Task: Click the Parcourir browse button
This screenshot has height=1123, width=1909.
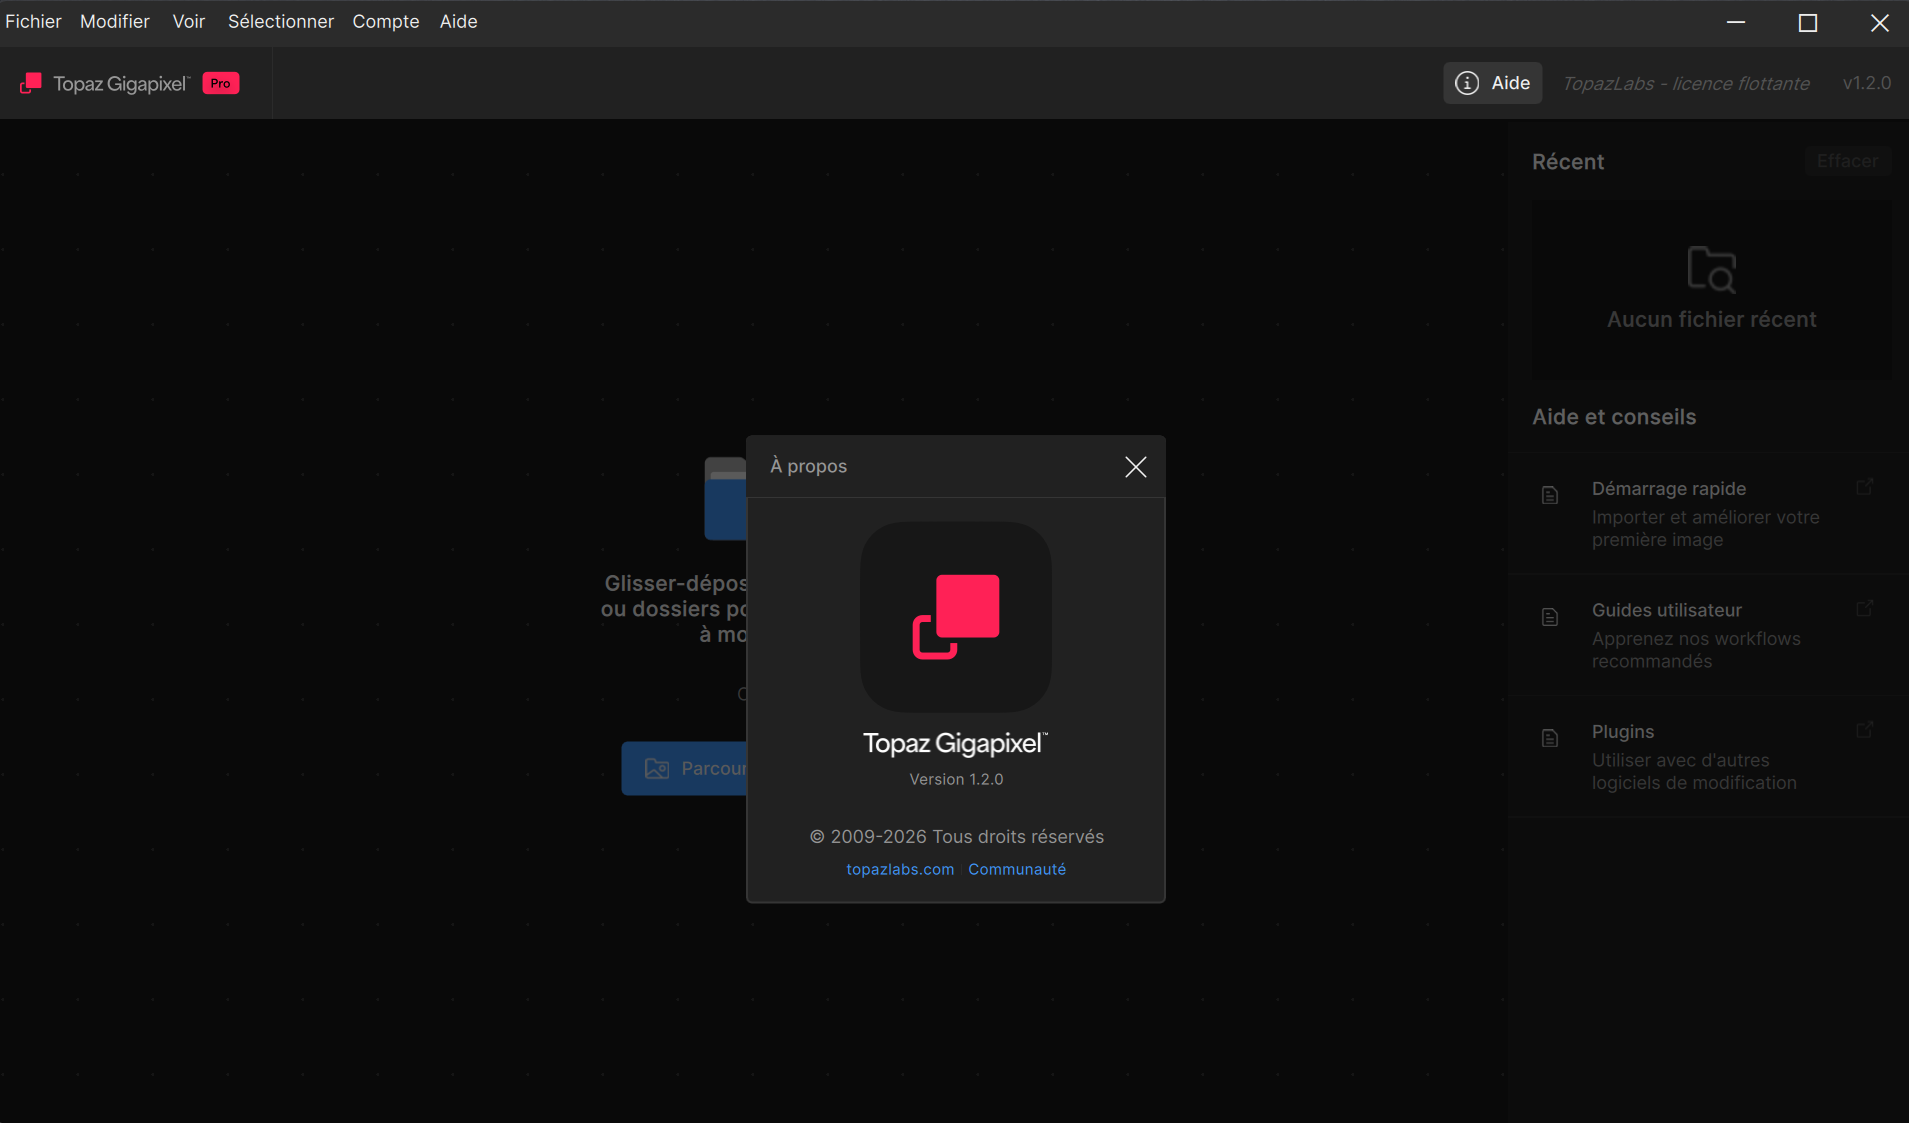Action: pyautogui.click(x=685, y=768)
